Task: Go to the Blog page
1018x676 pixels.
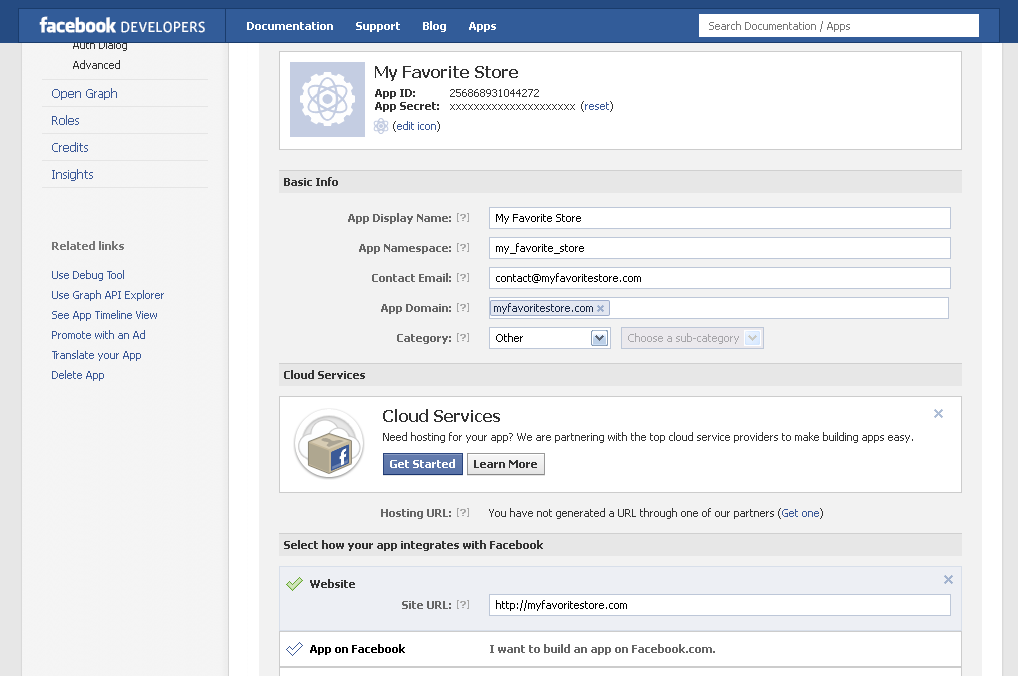Action: coord(434,26)
